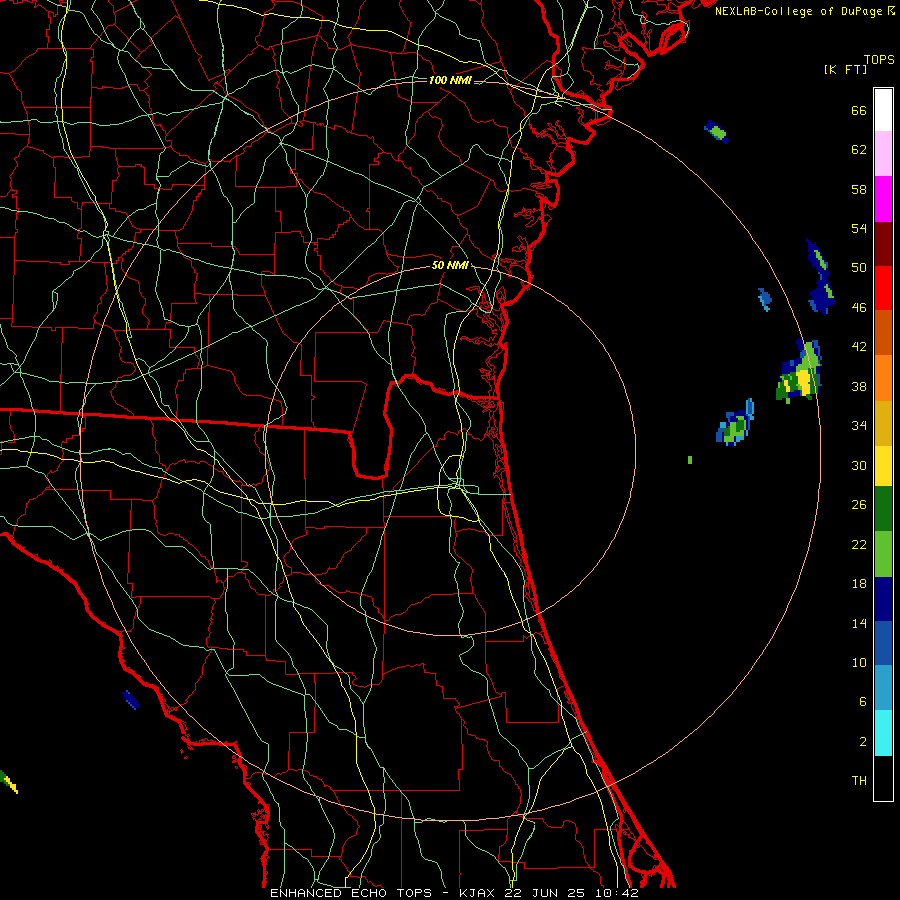This screenshot has height=900, width=900.
Task: Select the 18 legend value
Action: [859, 584]
